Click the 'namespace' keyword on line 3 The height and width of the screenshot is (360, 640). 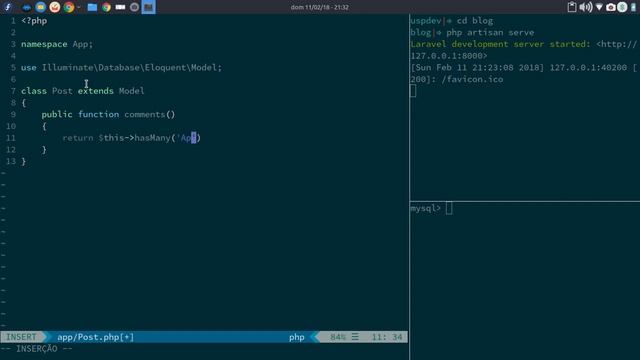[44, 44]
